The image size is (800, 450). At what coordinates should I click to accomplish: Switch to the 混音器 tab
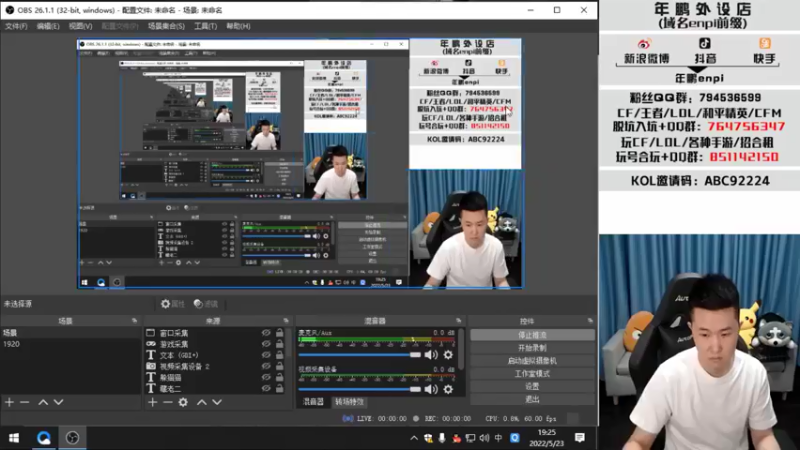(313, 402)
